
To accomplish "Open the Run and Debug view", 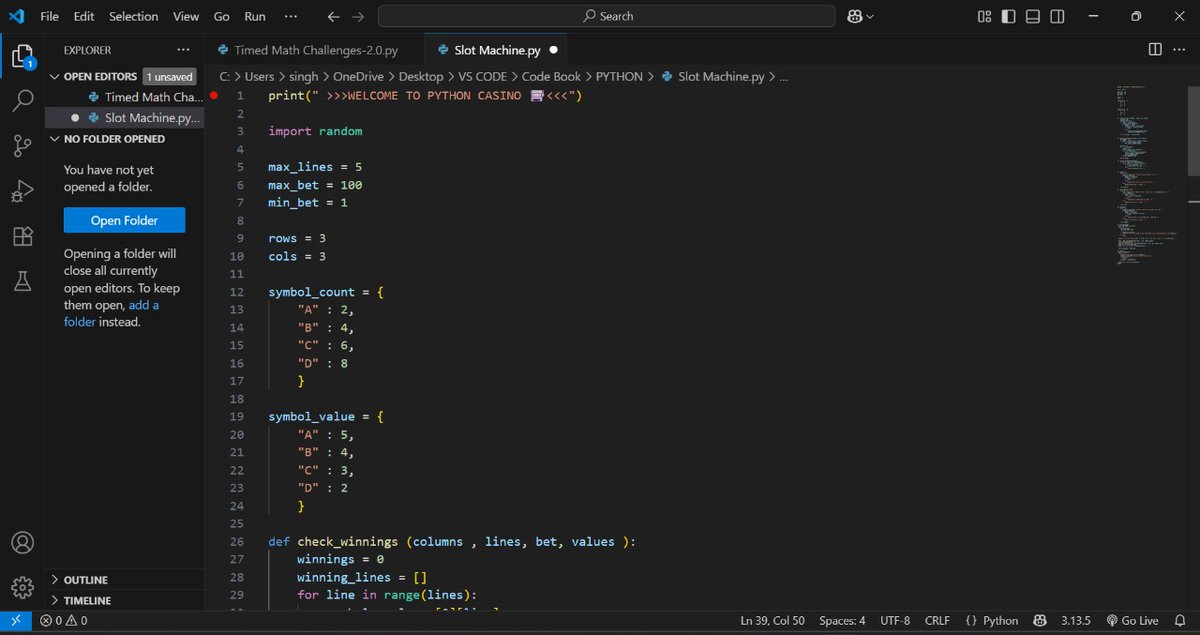I will pos(23,191).
